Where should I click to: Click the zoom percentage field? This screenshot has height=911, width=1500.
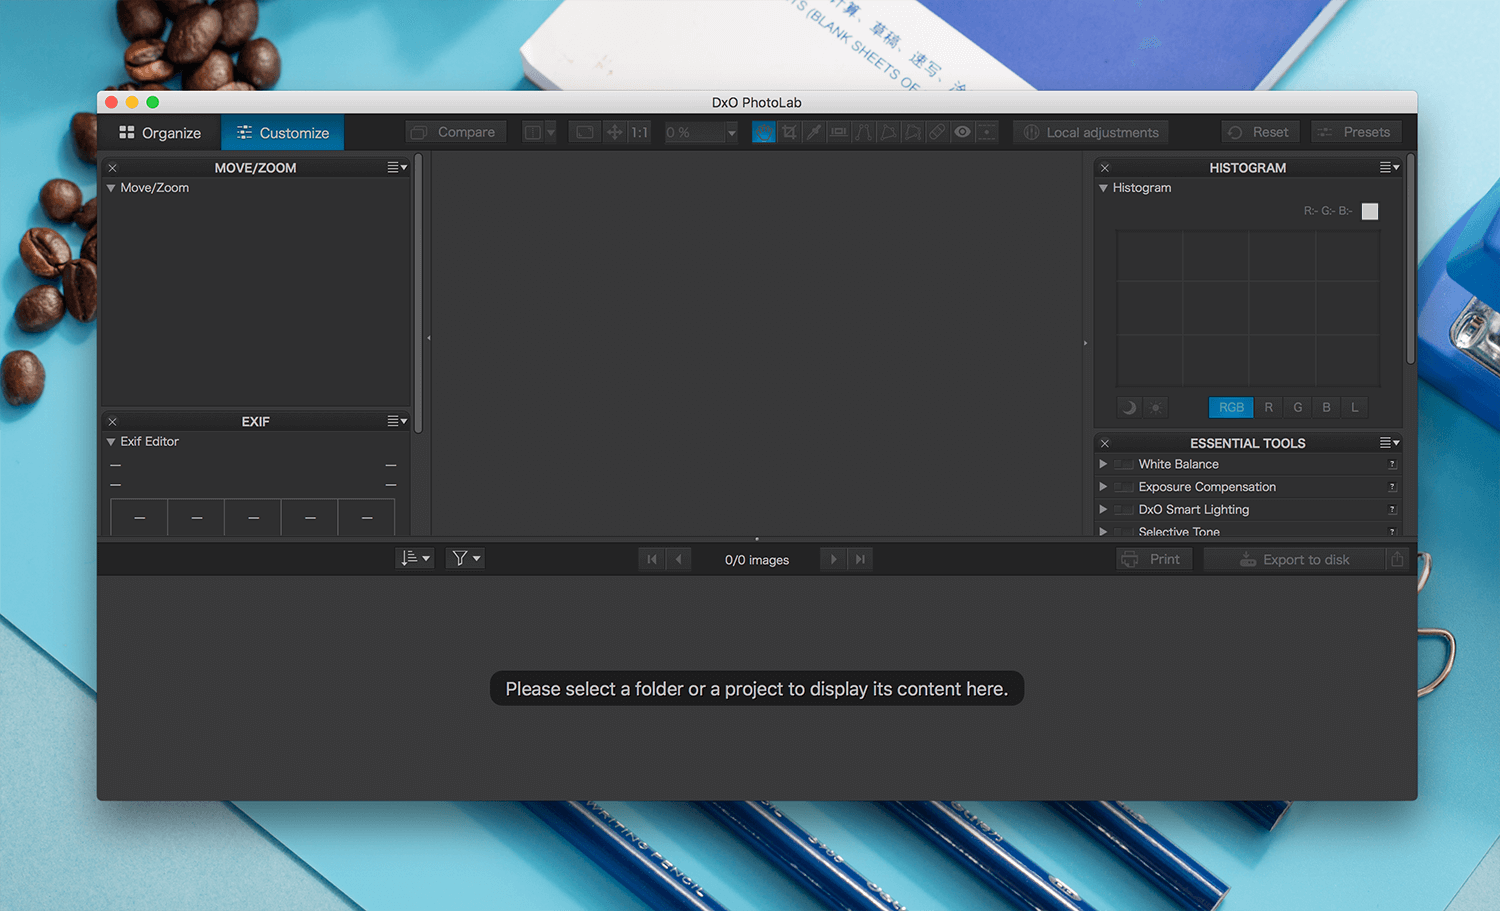(x=694, y=132)
